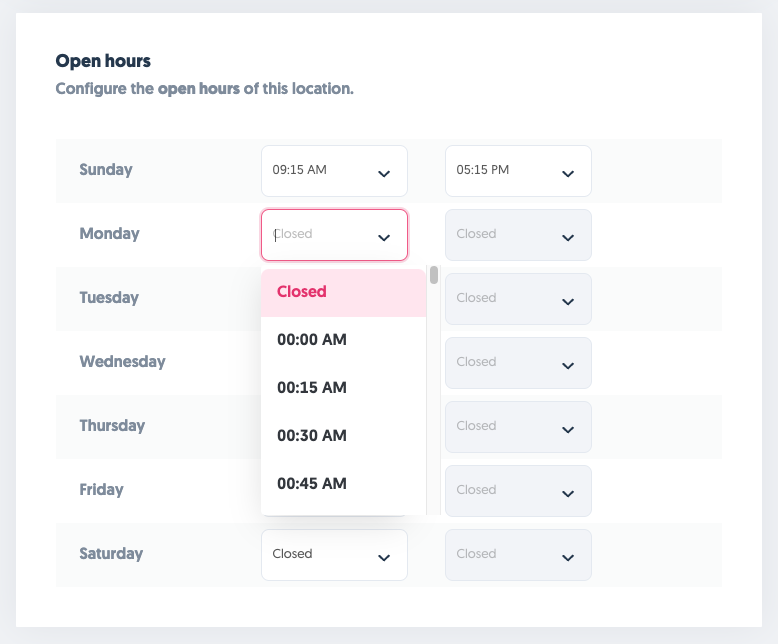Click chevron in Saturday opening time dropdown
This screenshot has height=644, width=778.
pos(384,558)
